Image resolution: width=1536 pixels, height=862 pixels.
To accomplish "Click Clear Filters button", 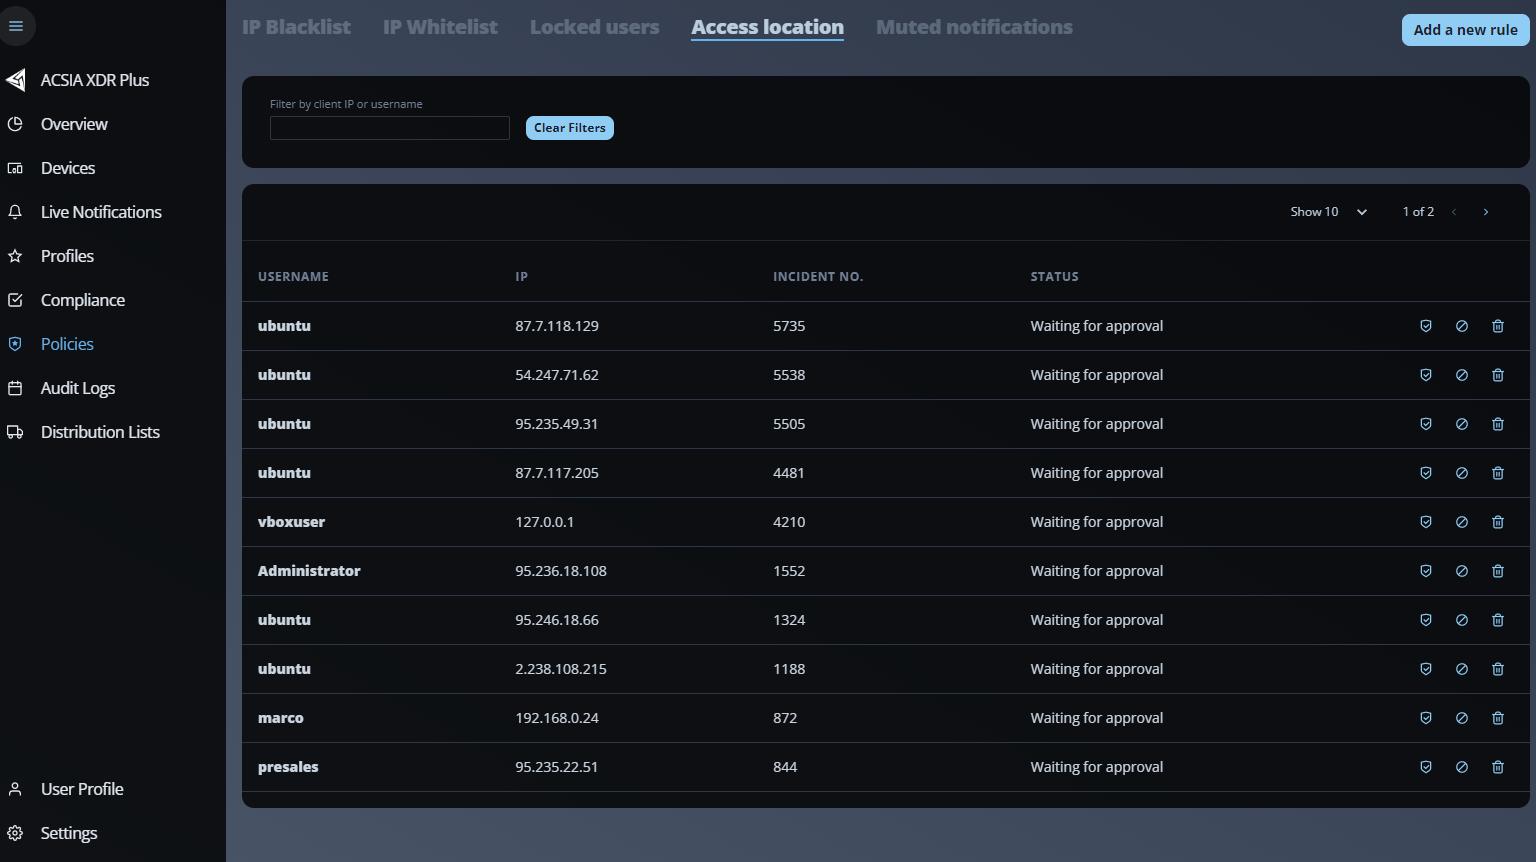I will point(570,128).
